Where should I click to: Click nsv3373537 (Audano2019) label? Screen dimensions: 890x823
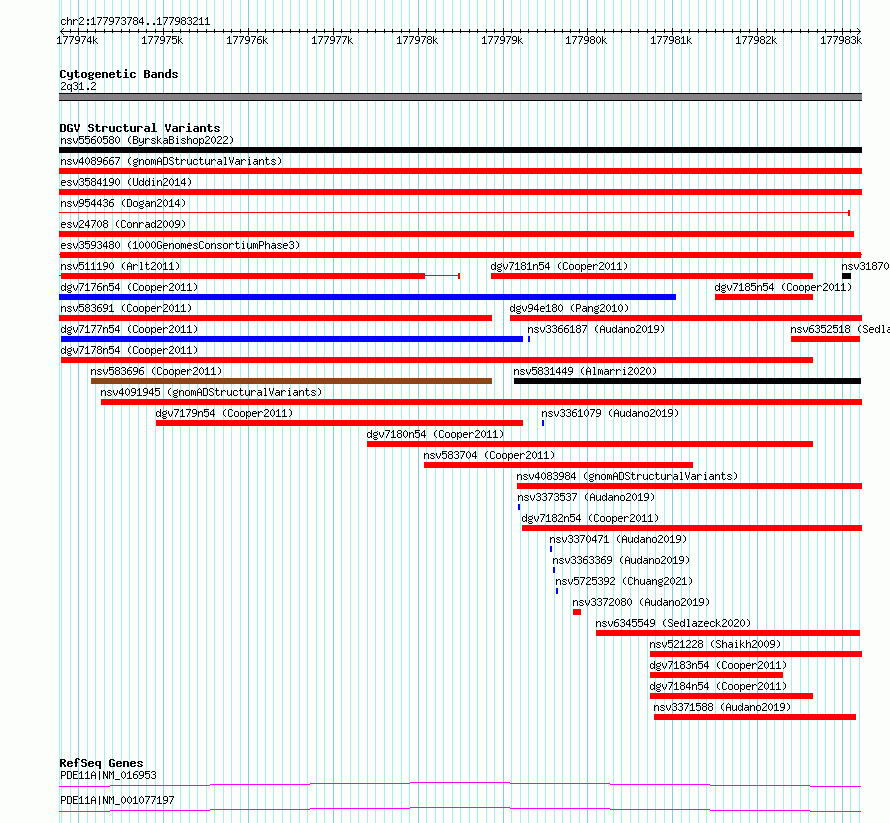click(586, 497)
